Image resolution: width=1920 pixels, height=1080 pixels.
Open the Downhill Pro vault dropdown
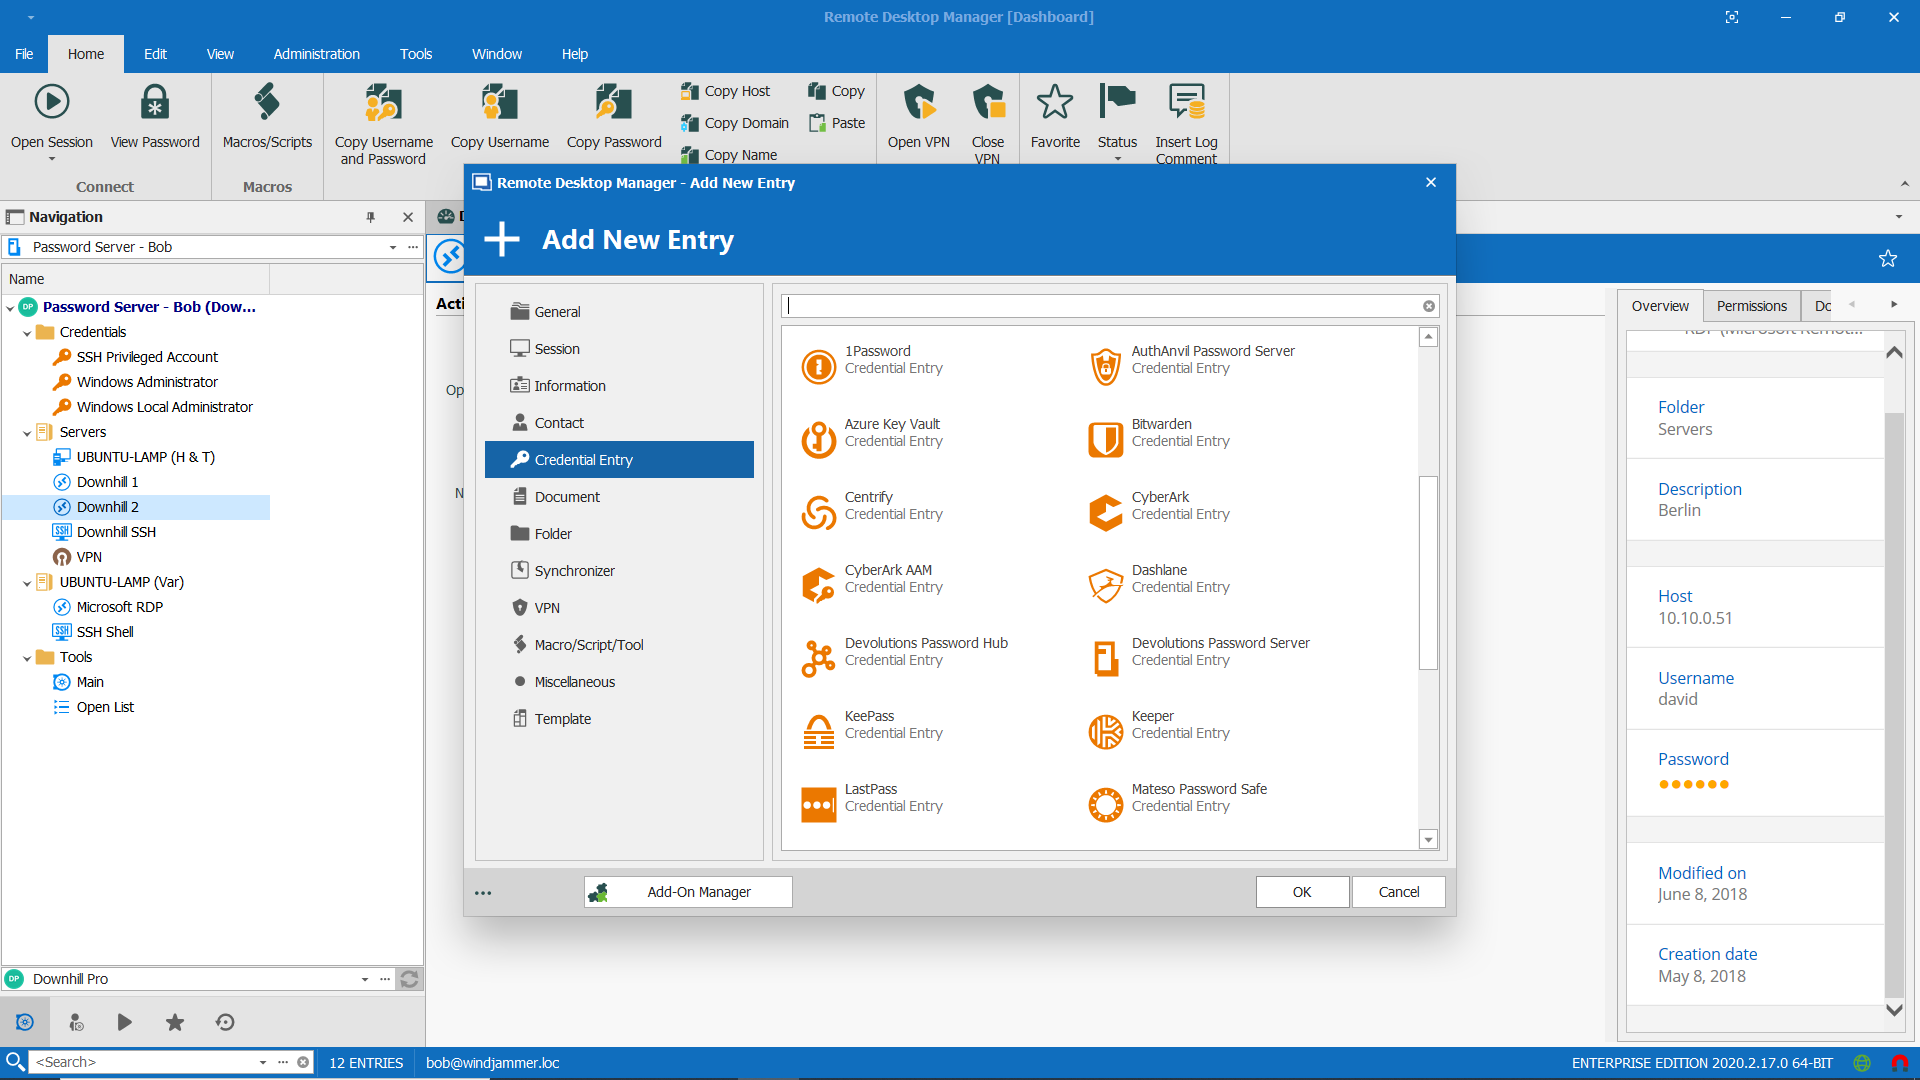point(365,979)
